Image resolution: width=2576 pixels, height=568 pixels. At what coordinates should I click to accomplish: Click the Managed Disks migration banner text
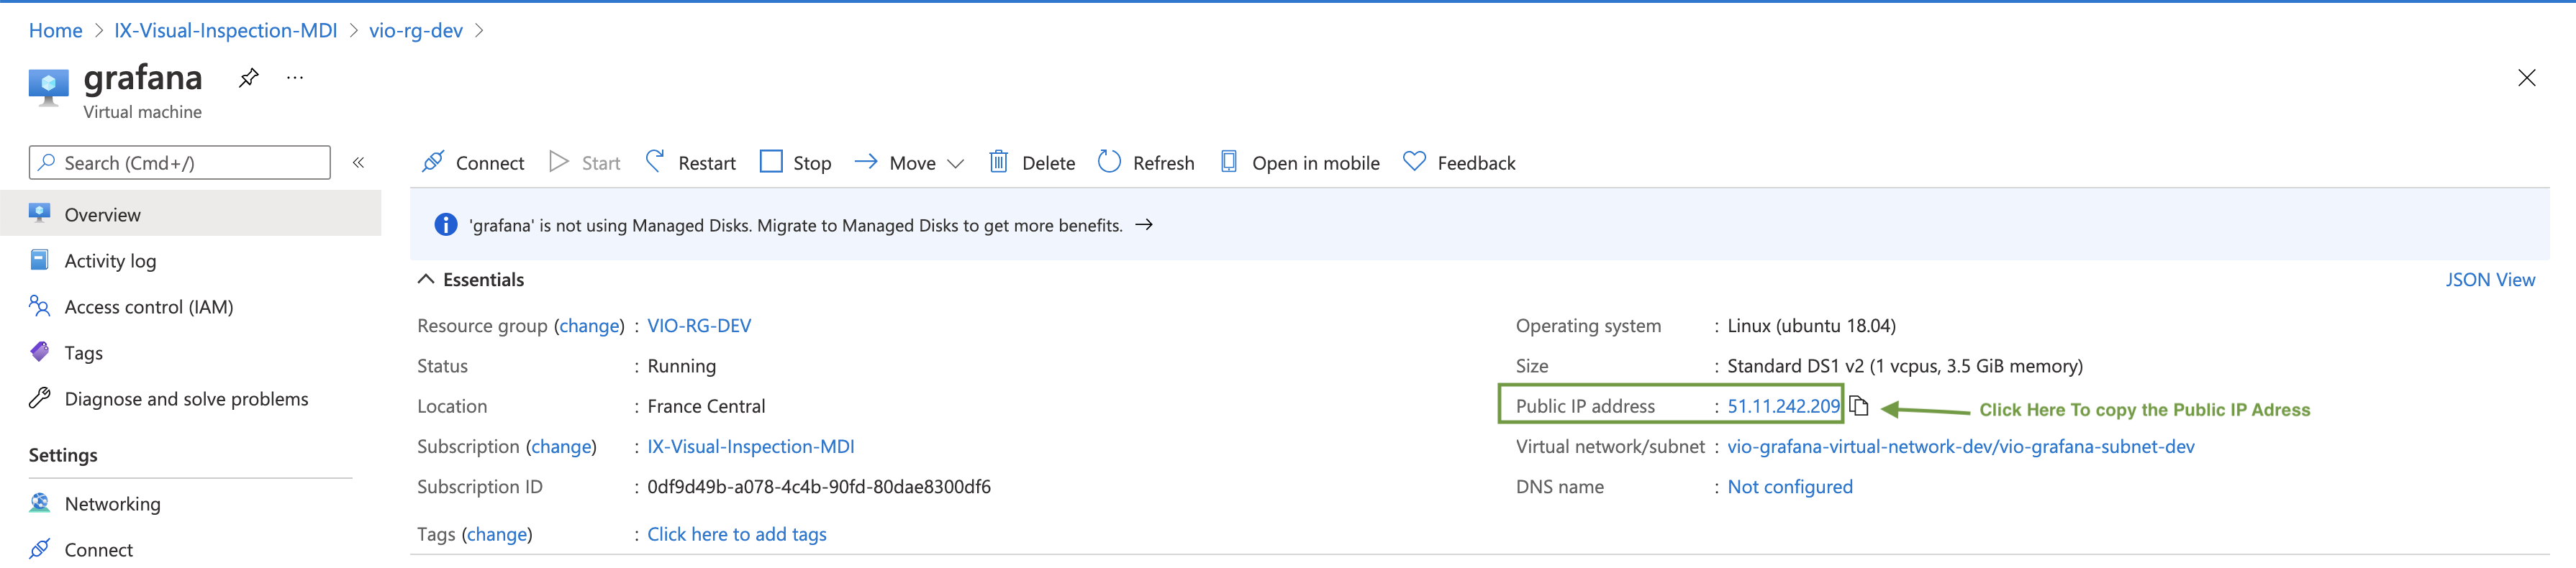coord(796,225)
